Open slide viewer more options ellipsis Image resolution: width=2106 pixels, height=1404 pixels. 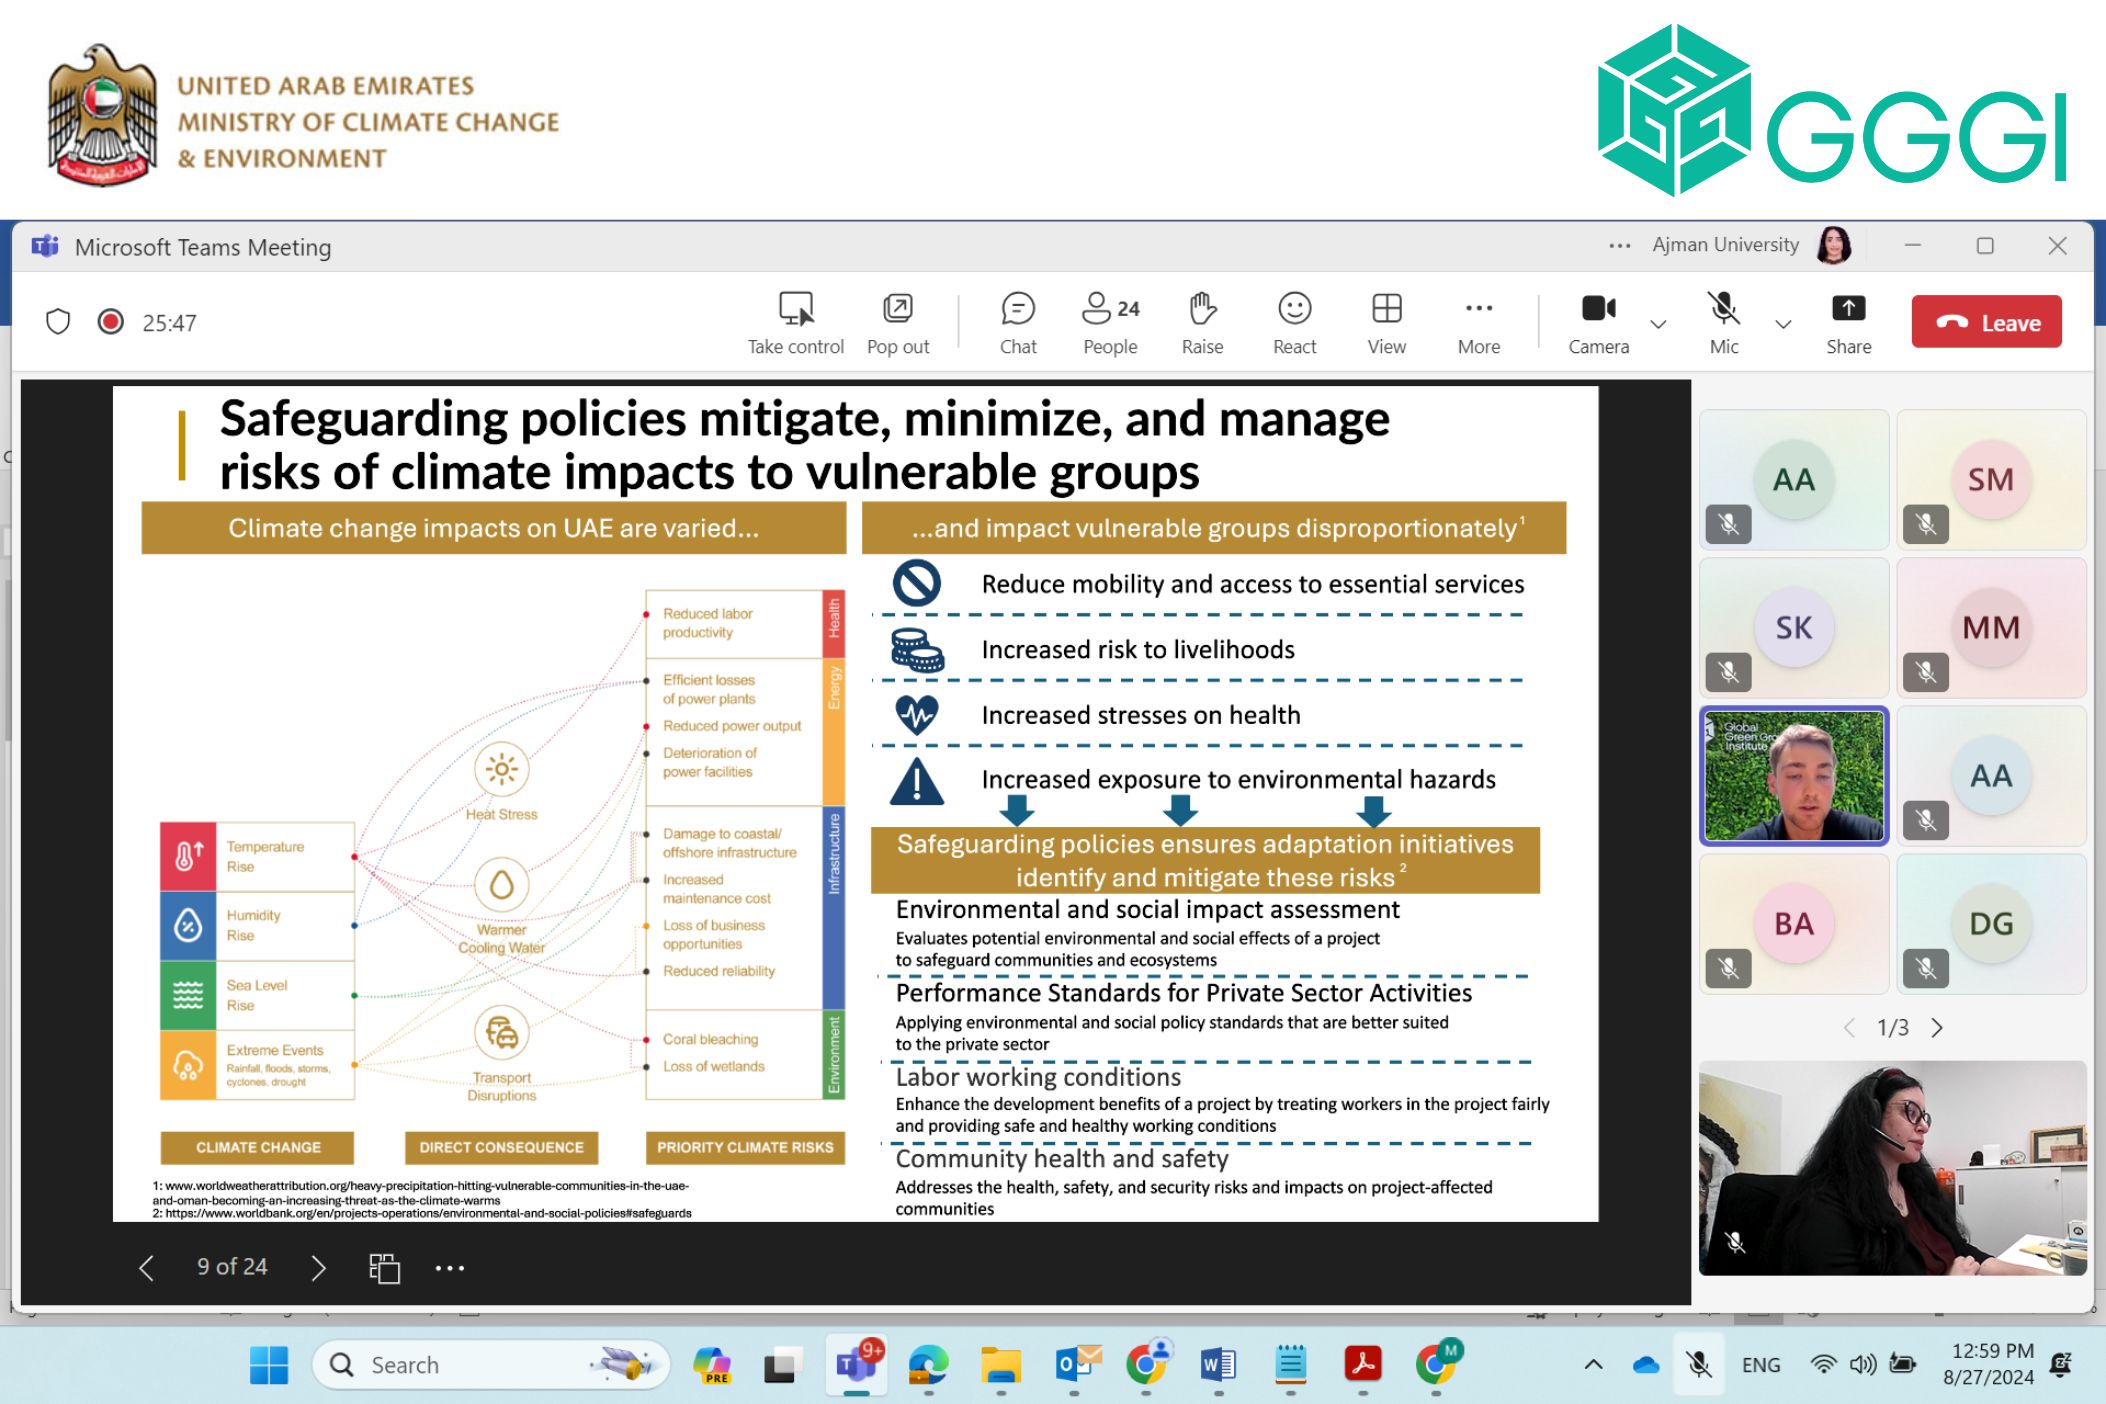(450, 1268)
